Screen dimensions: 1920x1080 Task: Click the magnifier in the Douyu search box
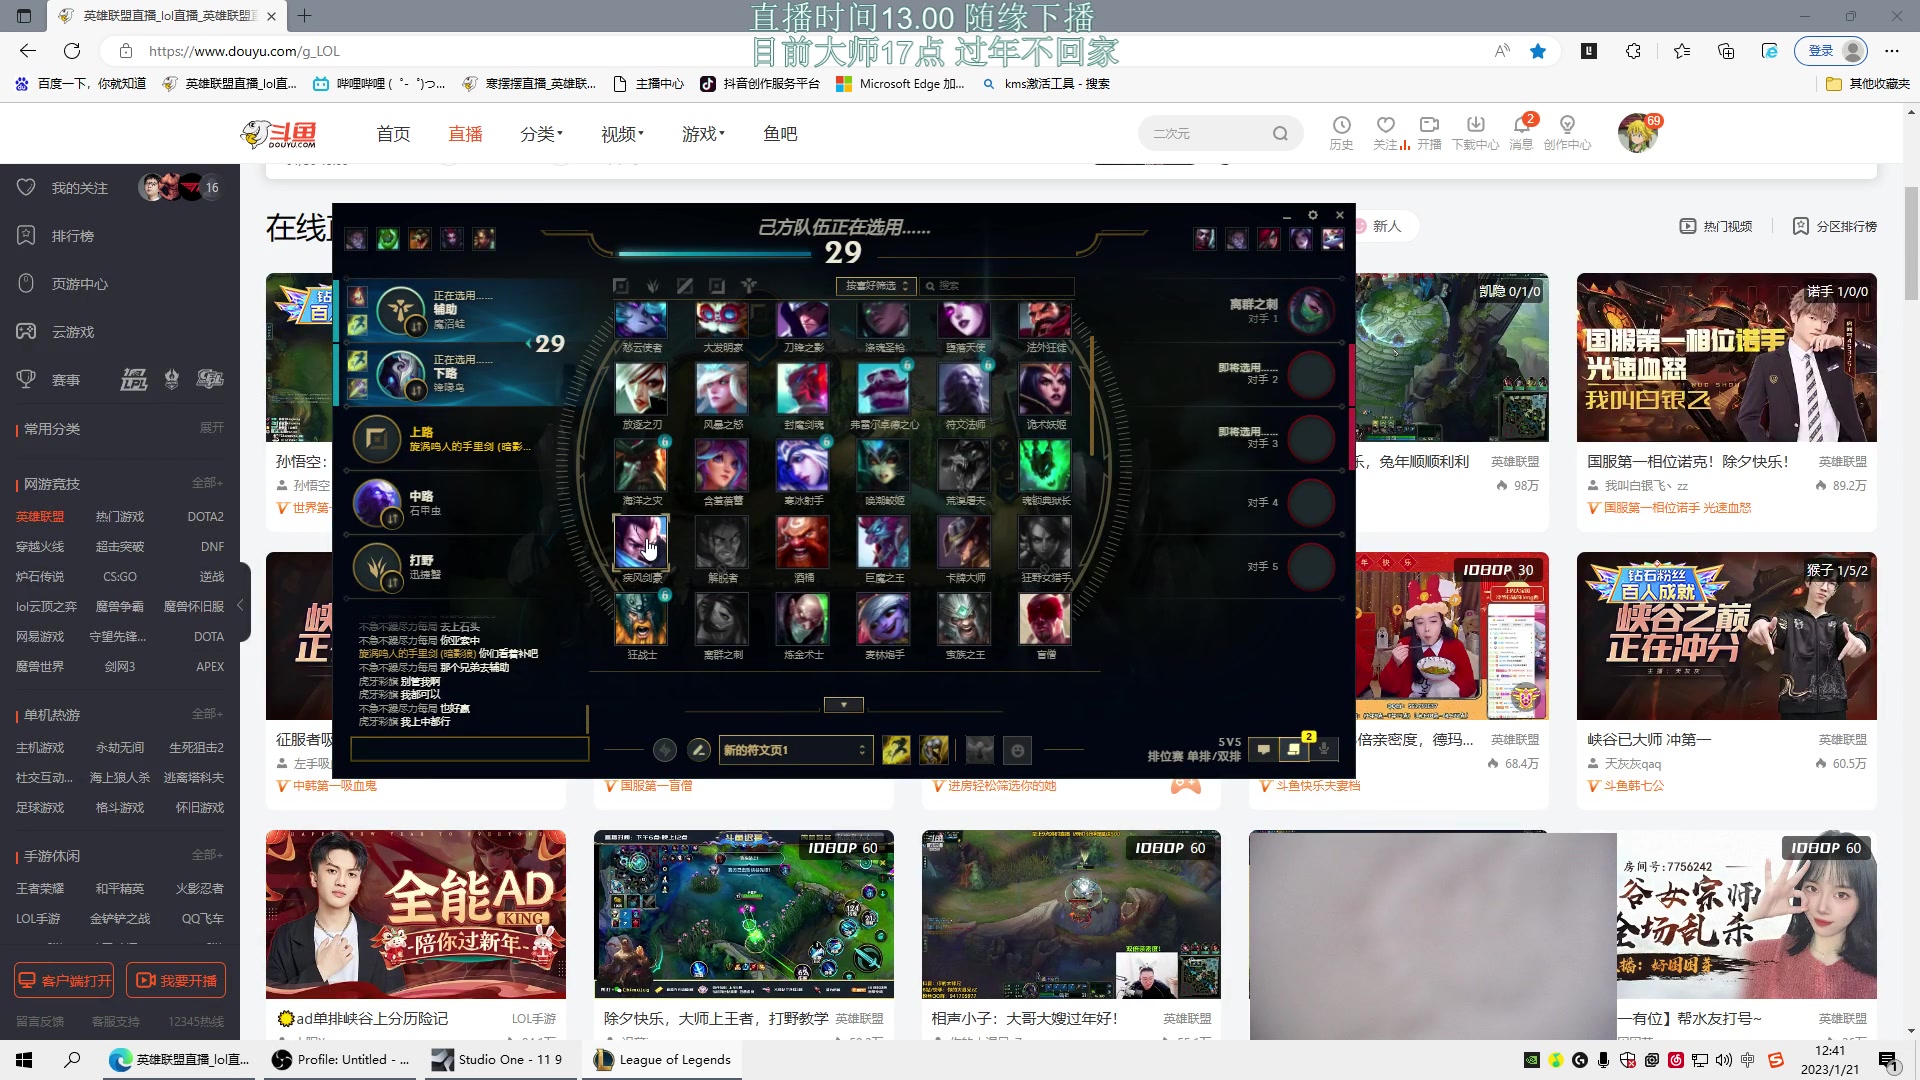[x=1280, y=134]
